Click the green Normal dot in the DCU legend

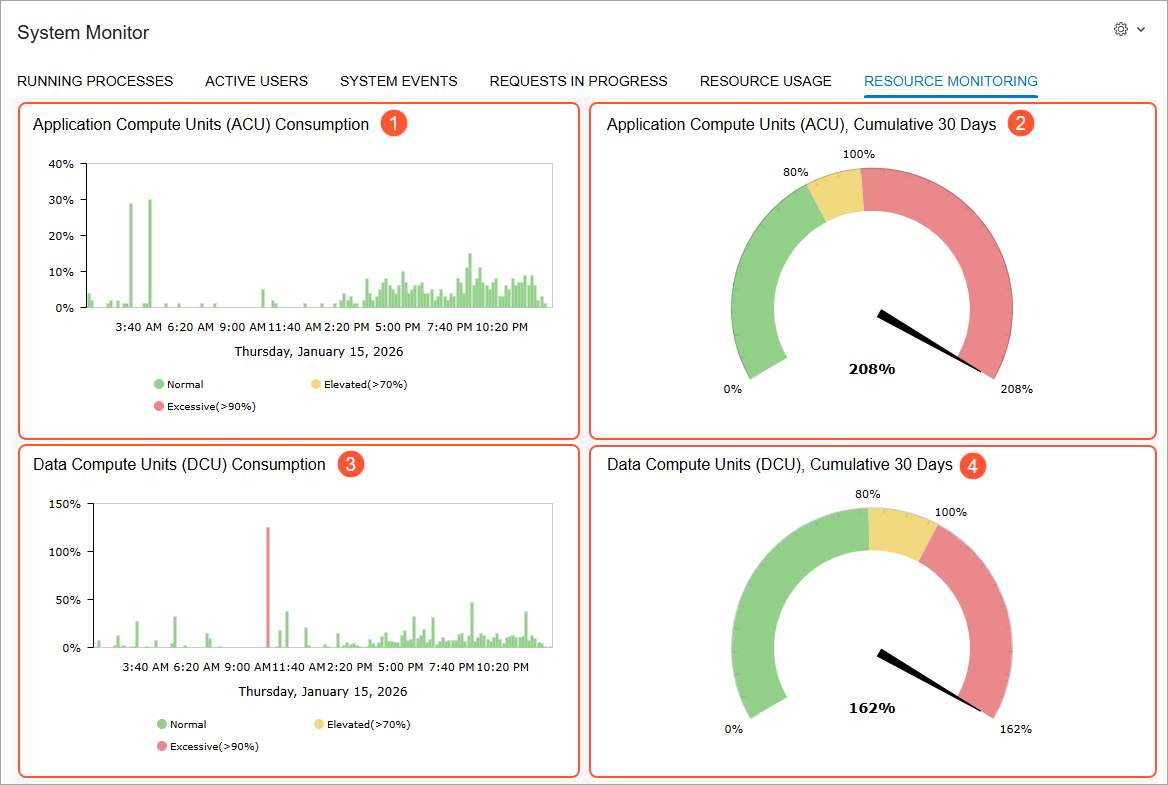tap(161, 724)
